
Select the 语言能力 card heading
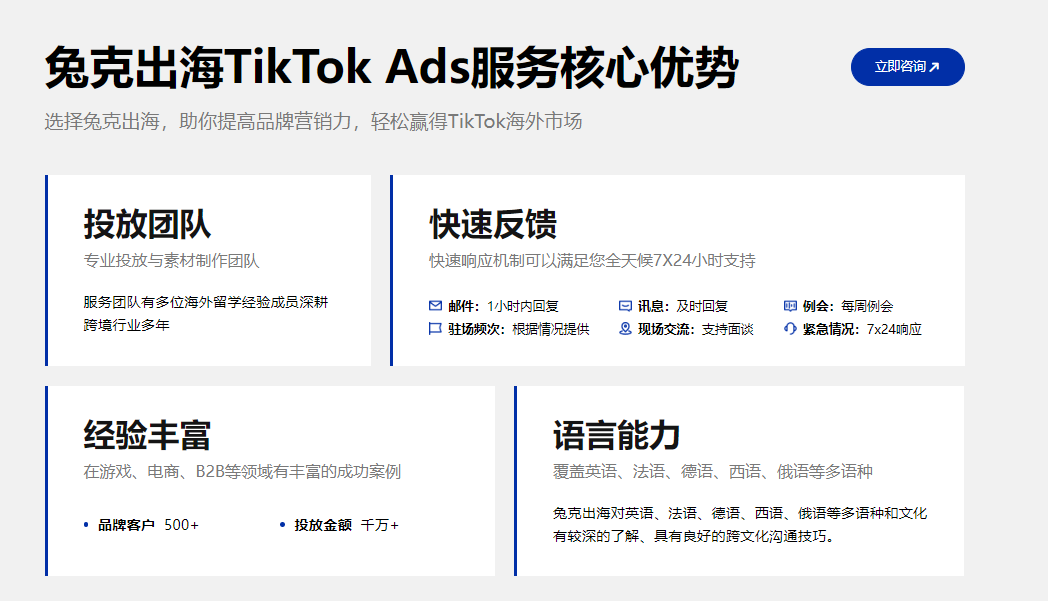tap(616, 435)
